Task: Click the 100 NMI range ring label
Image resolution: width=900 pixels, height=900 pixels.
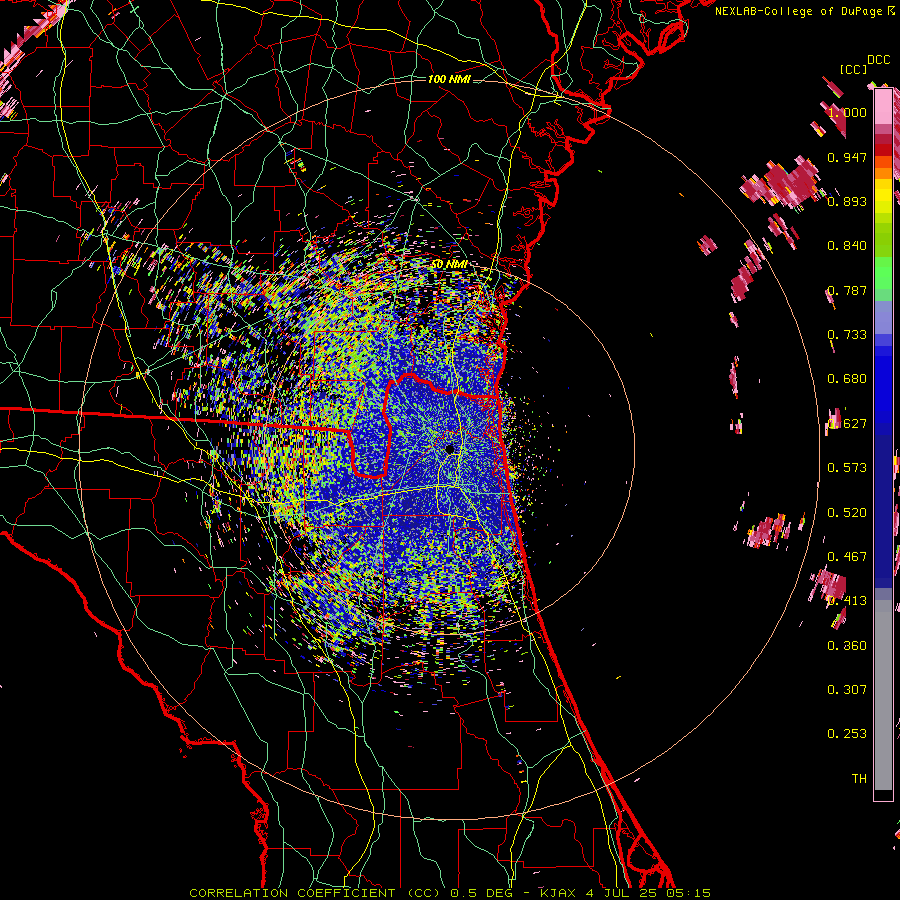Action: tap(449, 79)
